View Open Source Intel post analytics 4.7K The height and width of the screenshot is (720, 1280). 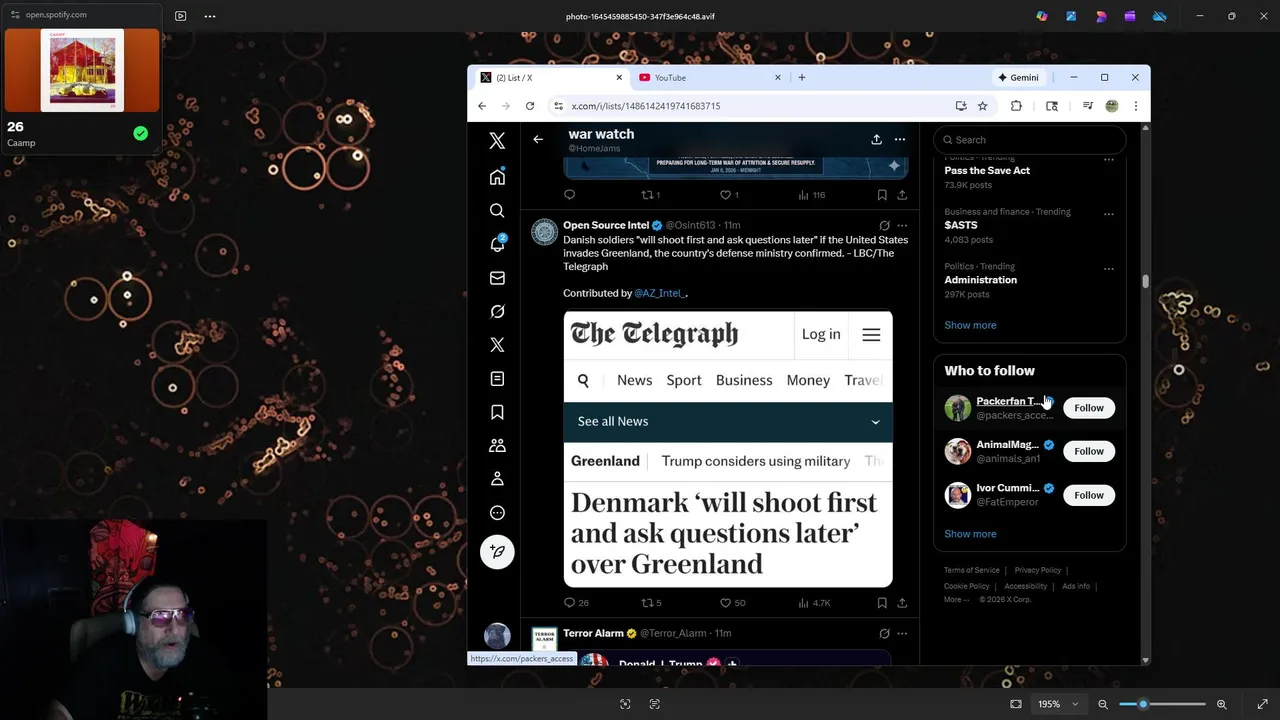814,603
